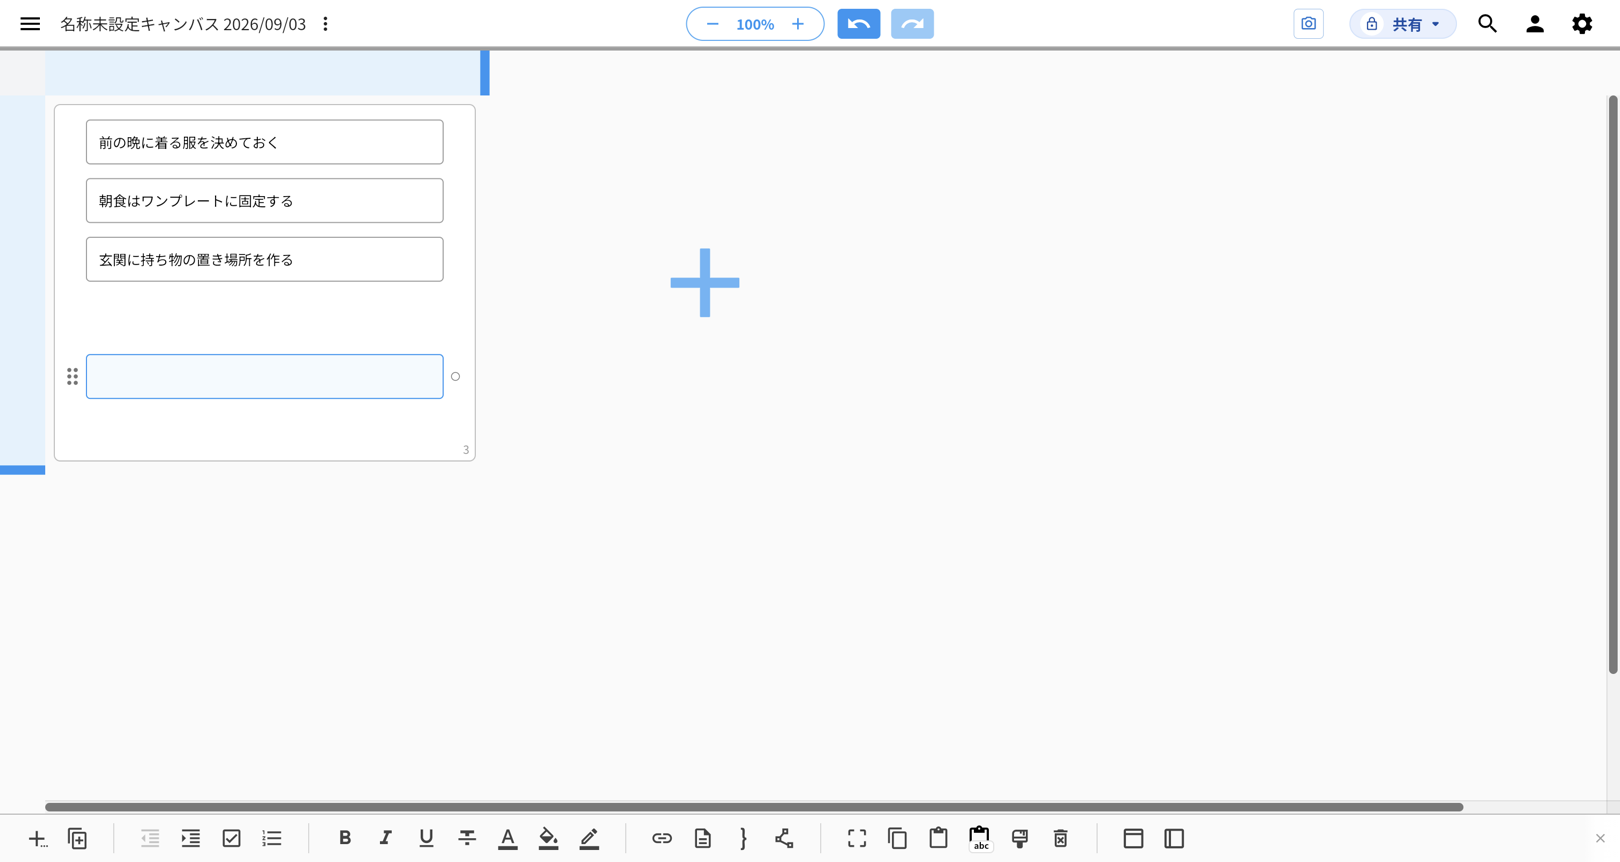The height and width of the screenshot is (862, 1620).
Task: Undo the last action
Action: (859, 24)
